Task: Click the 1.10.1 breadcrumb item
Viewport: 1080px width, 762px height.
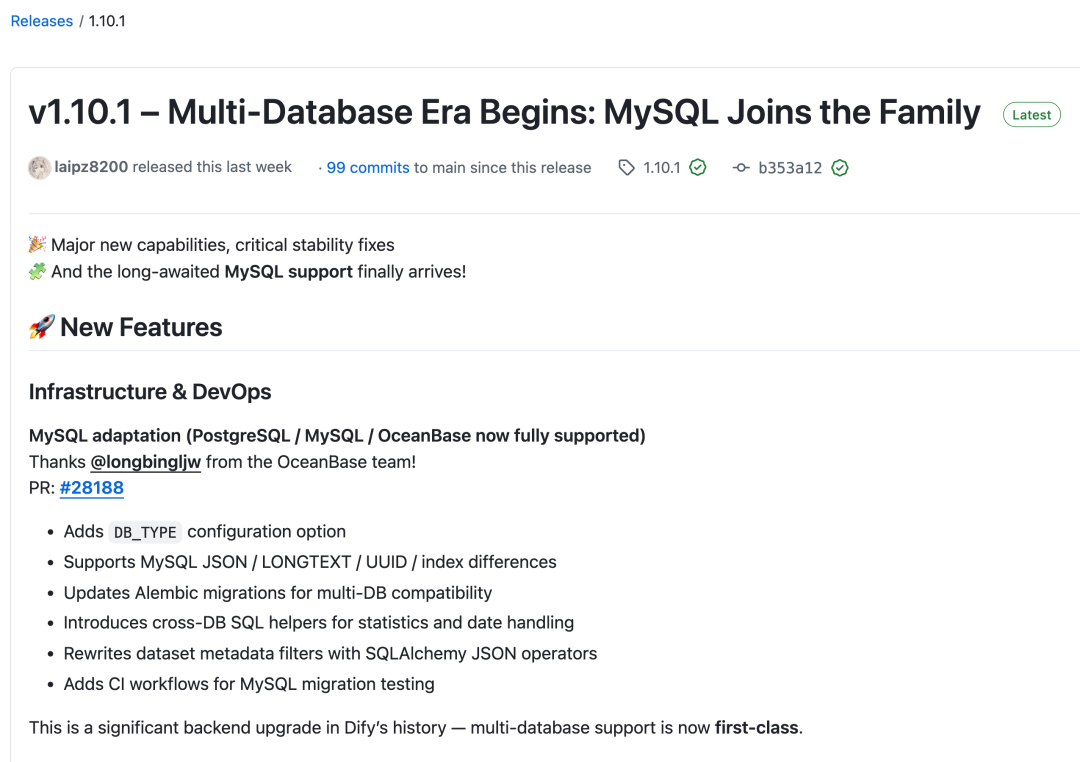Action: coord(107,21)
